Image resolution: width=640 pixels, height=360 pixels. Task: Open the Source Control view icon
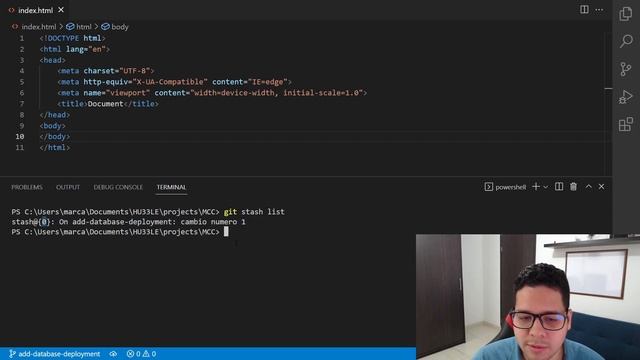point(626,69)
